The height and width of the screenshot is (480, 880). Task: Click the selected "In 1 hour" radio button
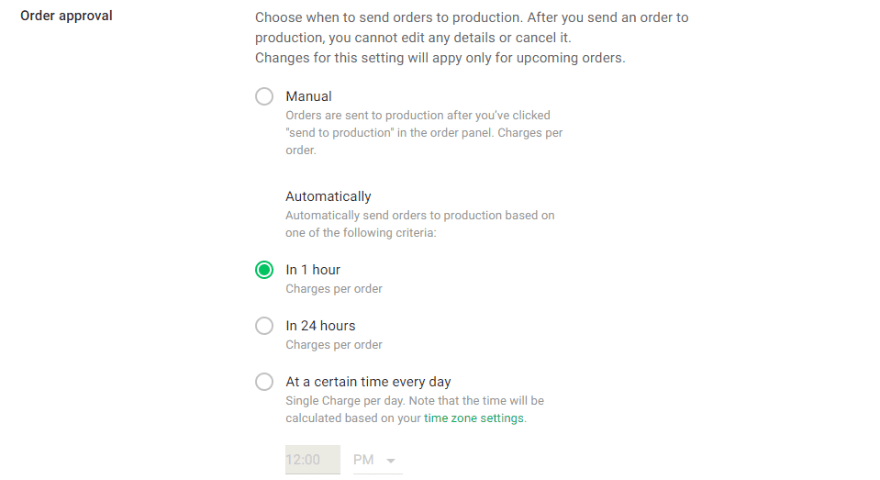pyautogui.click(x=264, y=270)
